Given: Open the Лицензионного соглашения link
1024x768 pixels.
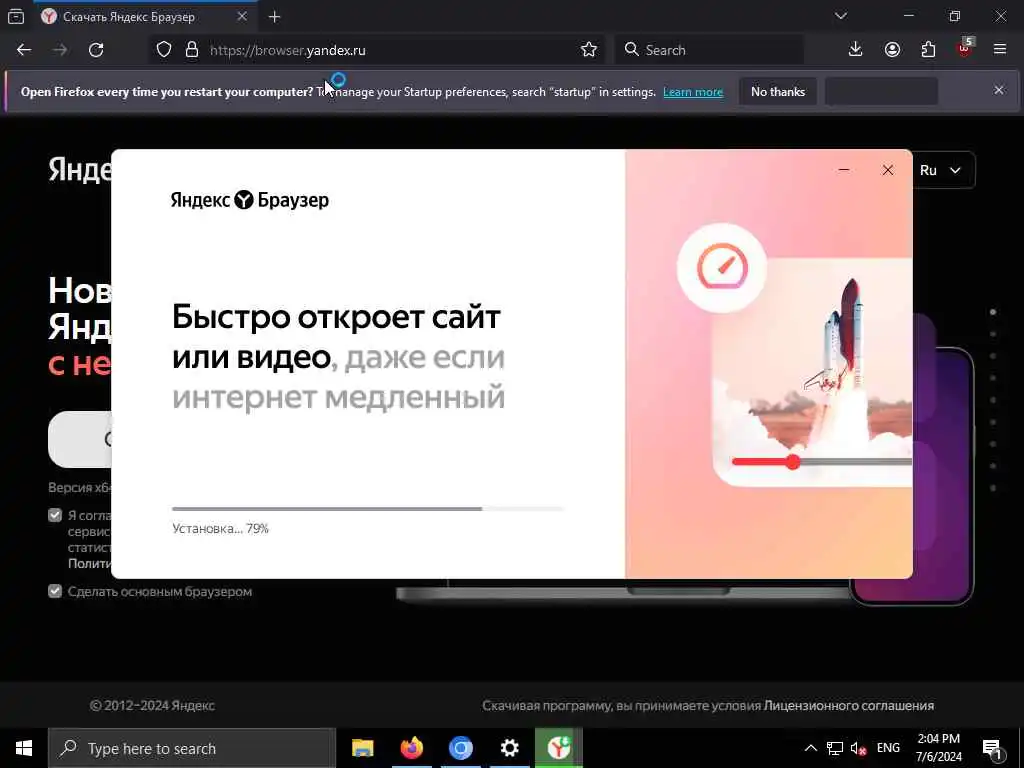Looking at the screenshot, I should coord(848,705).
